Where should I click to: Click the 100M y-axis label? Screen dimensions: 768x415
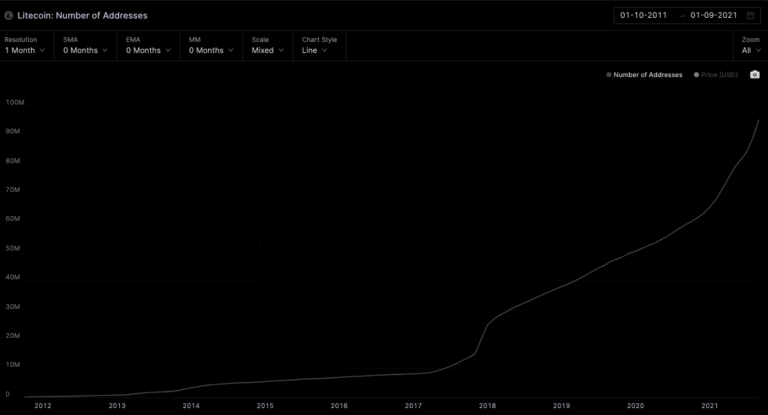coord(15,102)
